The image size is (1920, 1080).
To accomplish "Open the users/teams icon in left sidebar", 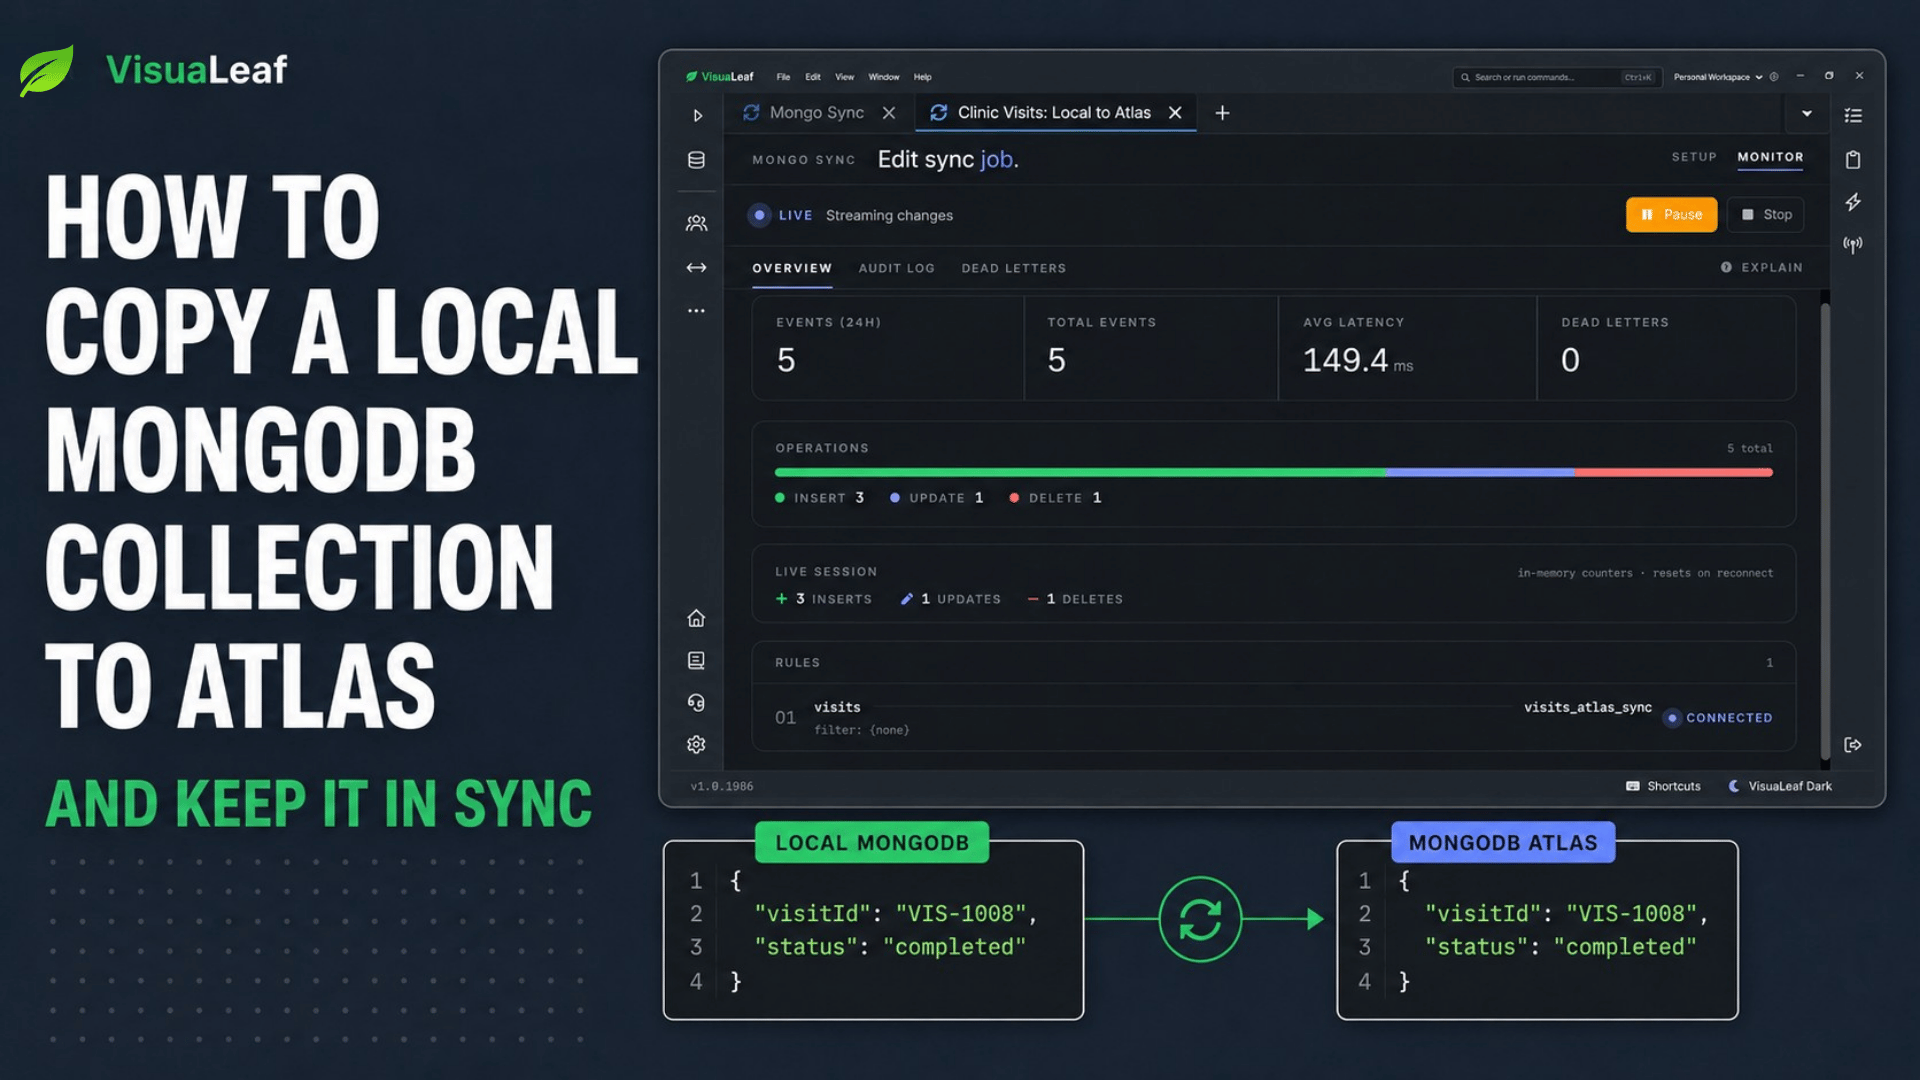I will (x=697, y=223).
